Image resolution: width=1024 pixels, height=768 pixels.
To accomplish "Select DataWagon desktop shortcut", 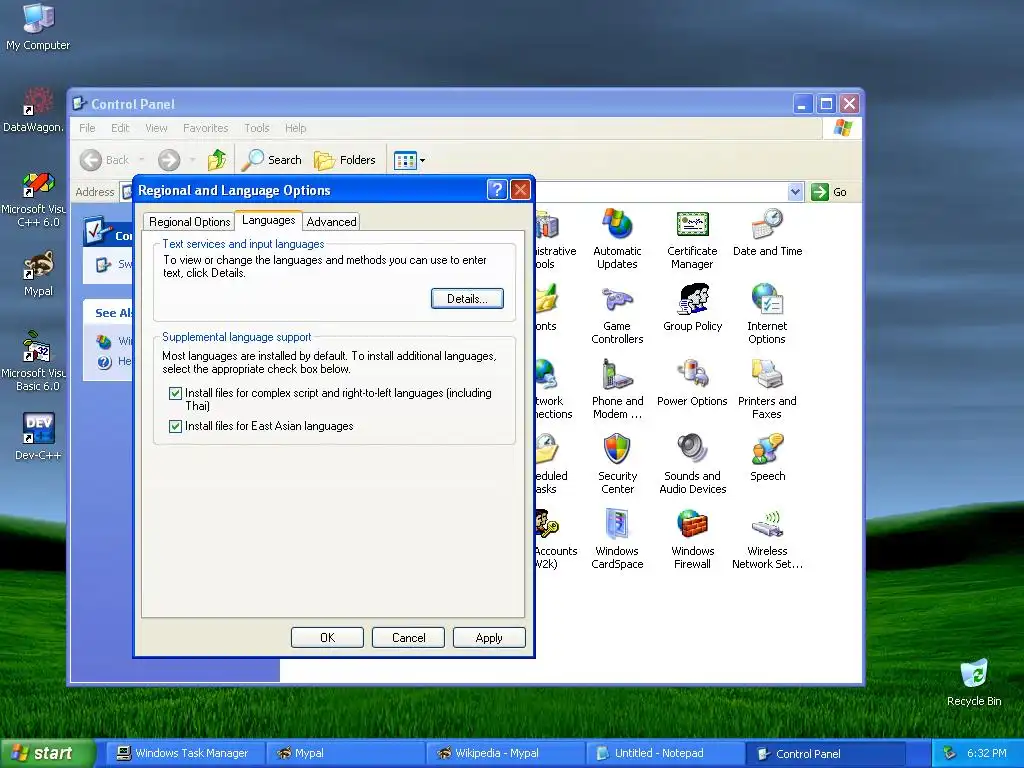I will click(33, 110).
